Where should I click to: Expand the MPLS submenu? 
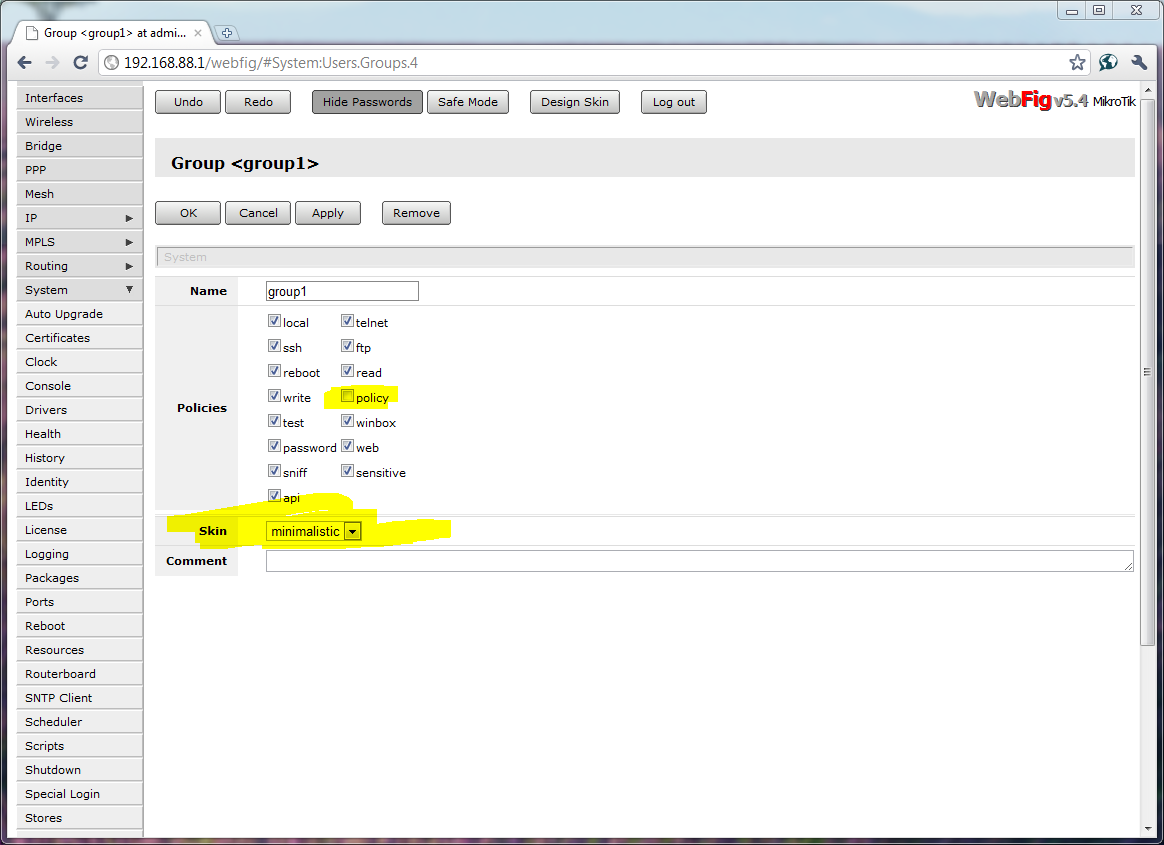pyautogui.click(x=79, y=242)
